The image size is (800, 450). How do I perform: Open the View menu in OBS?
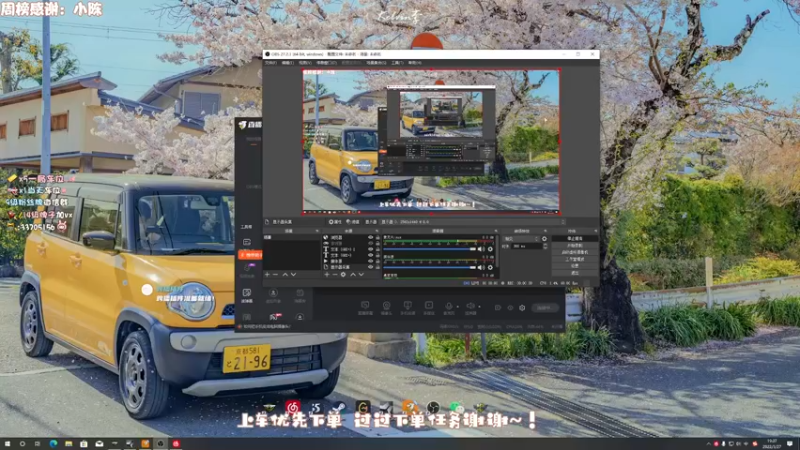tap(305, 63)
